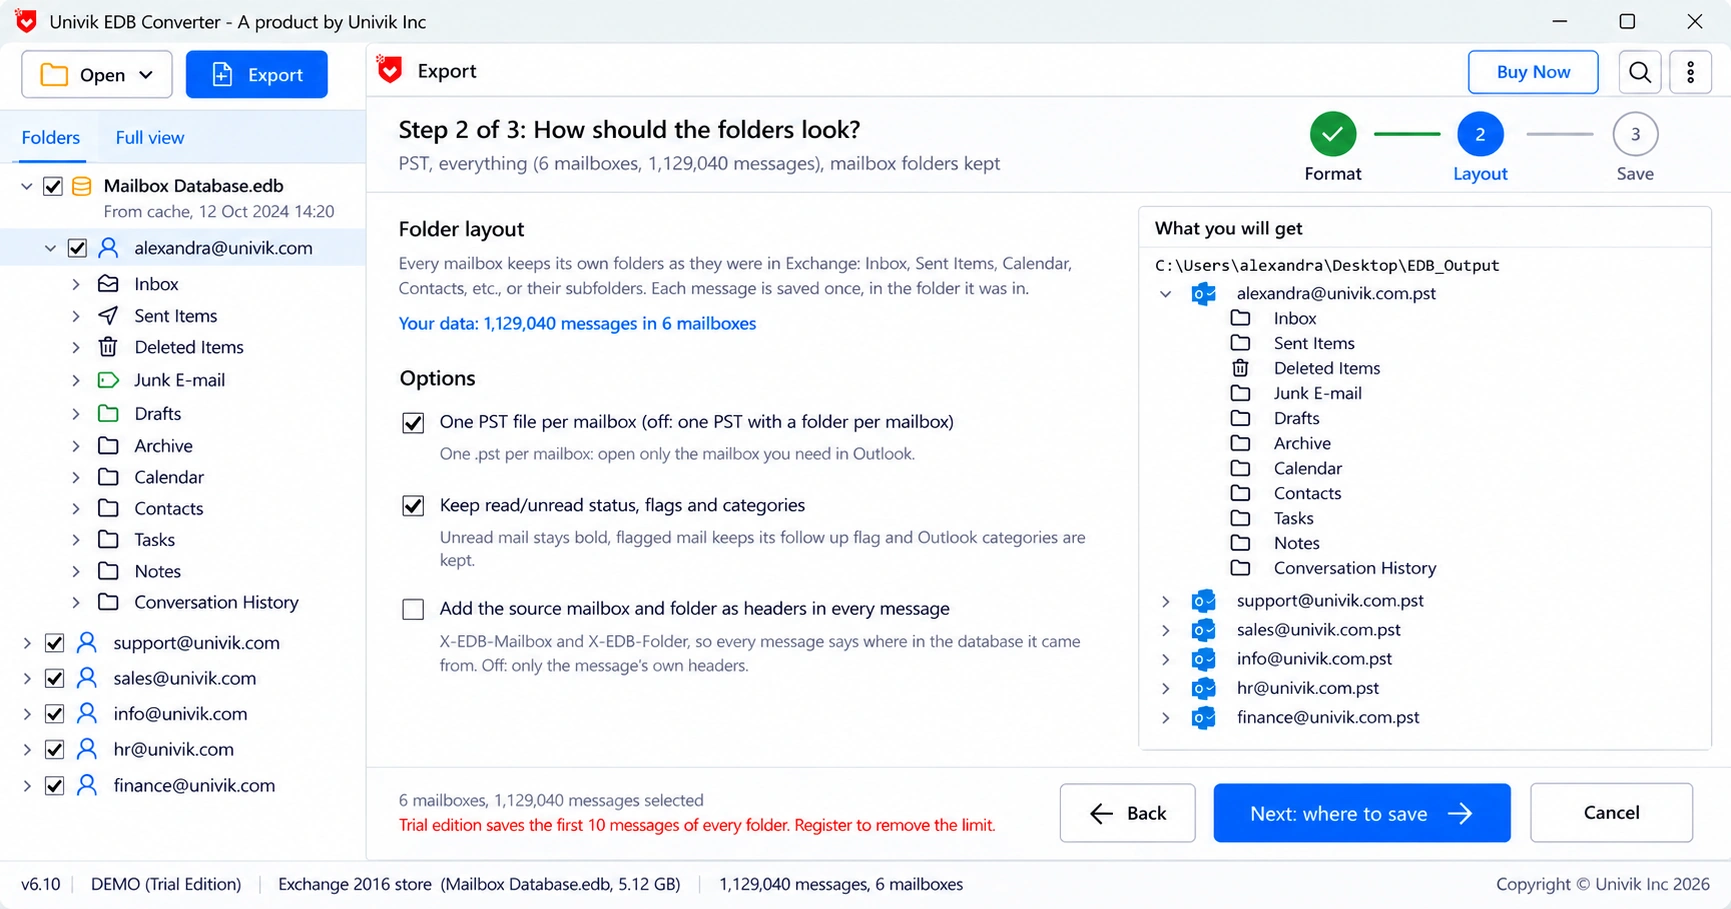Click the Save step 3 circle

pos(1635,134)
